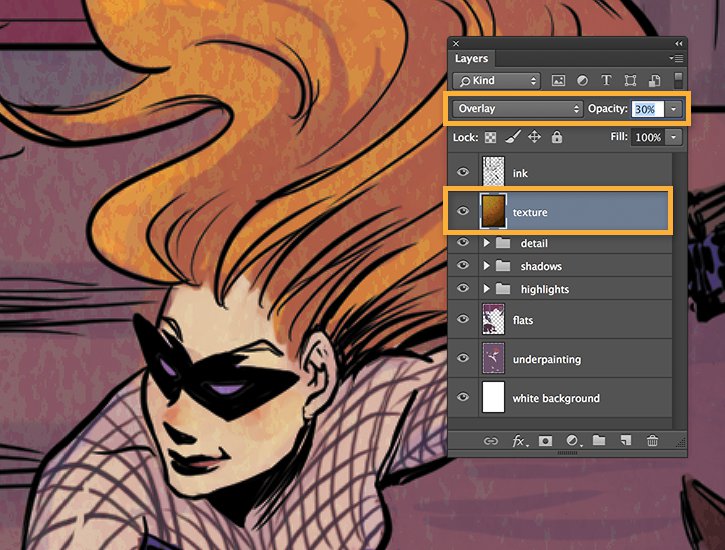Viewport: 725px width, 550px height.
Task: Lock layer position with move icon
Action: click(534, 137)
